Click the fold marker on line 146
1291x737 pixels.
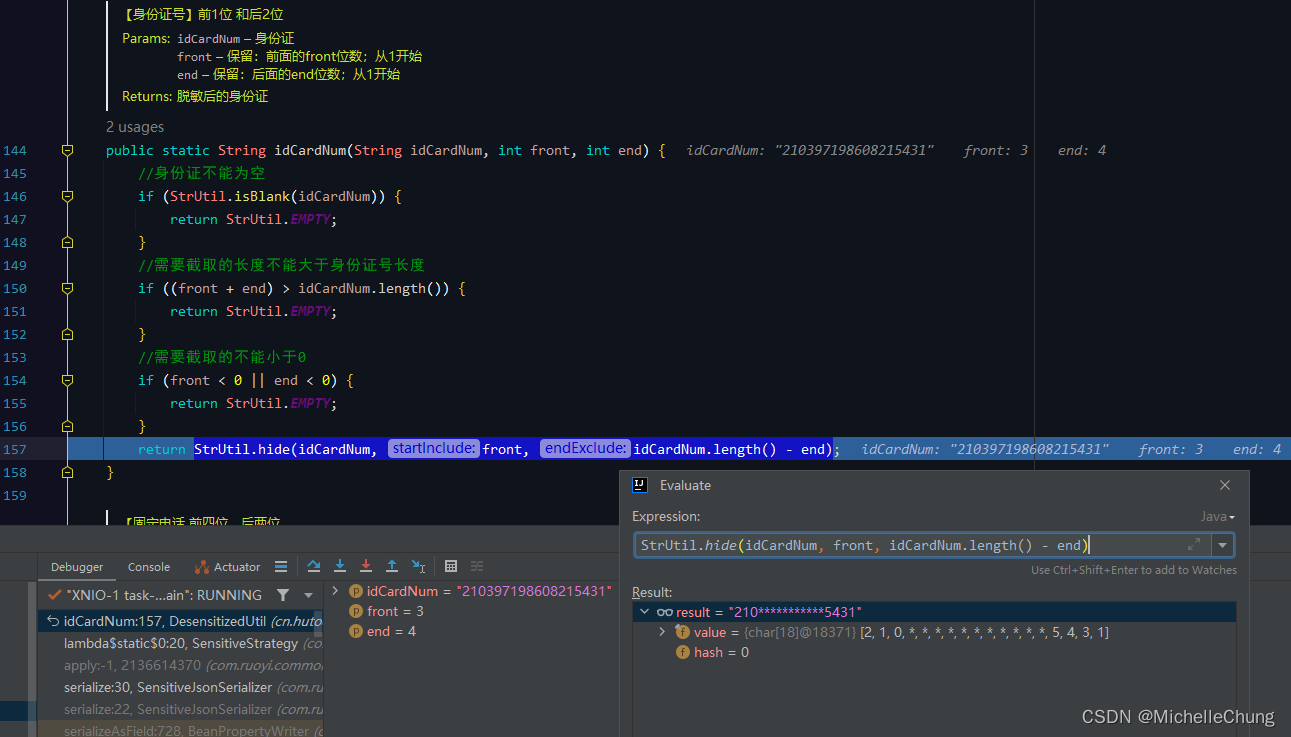67,196
